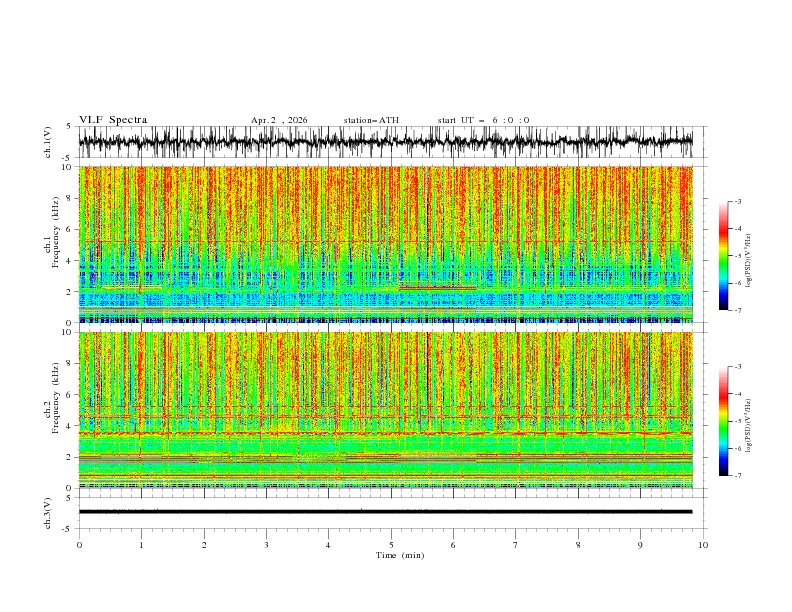The height and width of the screenshot is (612, 792).
Task: Click the ch.2 spectrogram color scale bar
Action: pos(723,421)
